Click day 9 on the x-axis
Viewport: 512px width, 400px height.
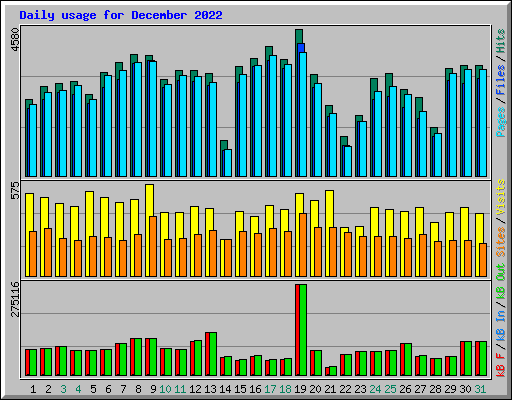point(153,389)
